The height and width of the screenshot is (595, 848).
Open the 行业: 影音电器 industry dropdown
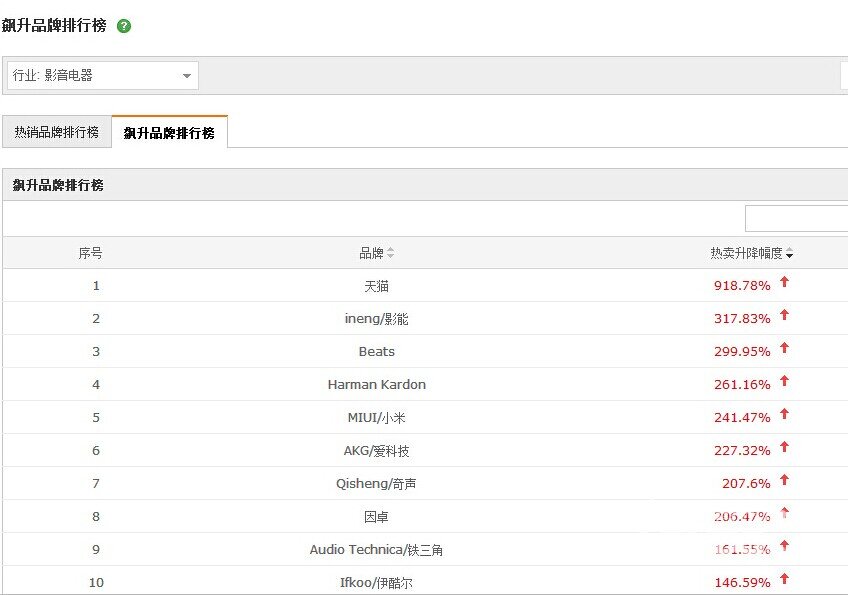coord(103,75)
